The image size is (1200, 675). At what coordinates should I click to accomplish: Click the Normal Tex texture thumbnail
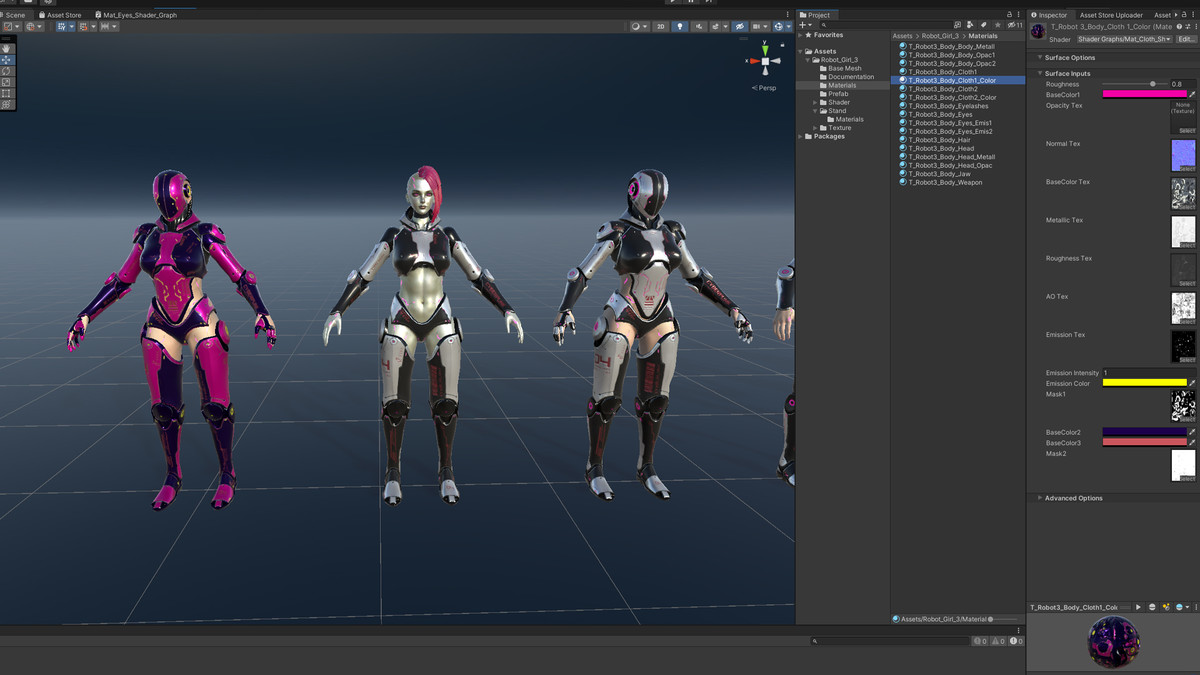click(1183, 155)
